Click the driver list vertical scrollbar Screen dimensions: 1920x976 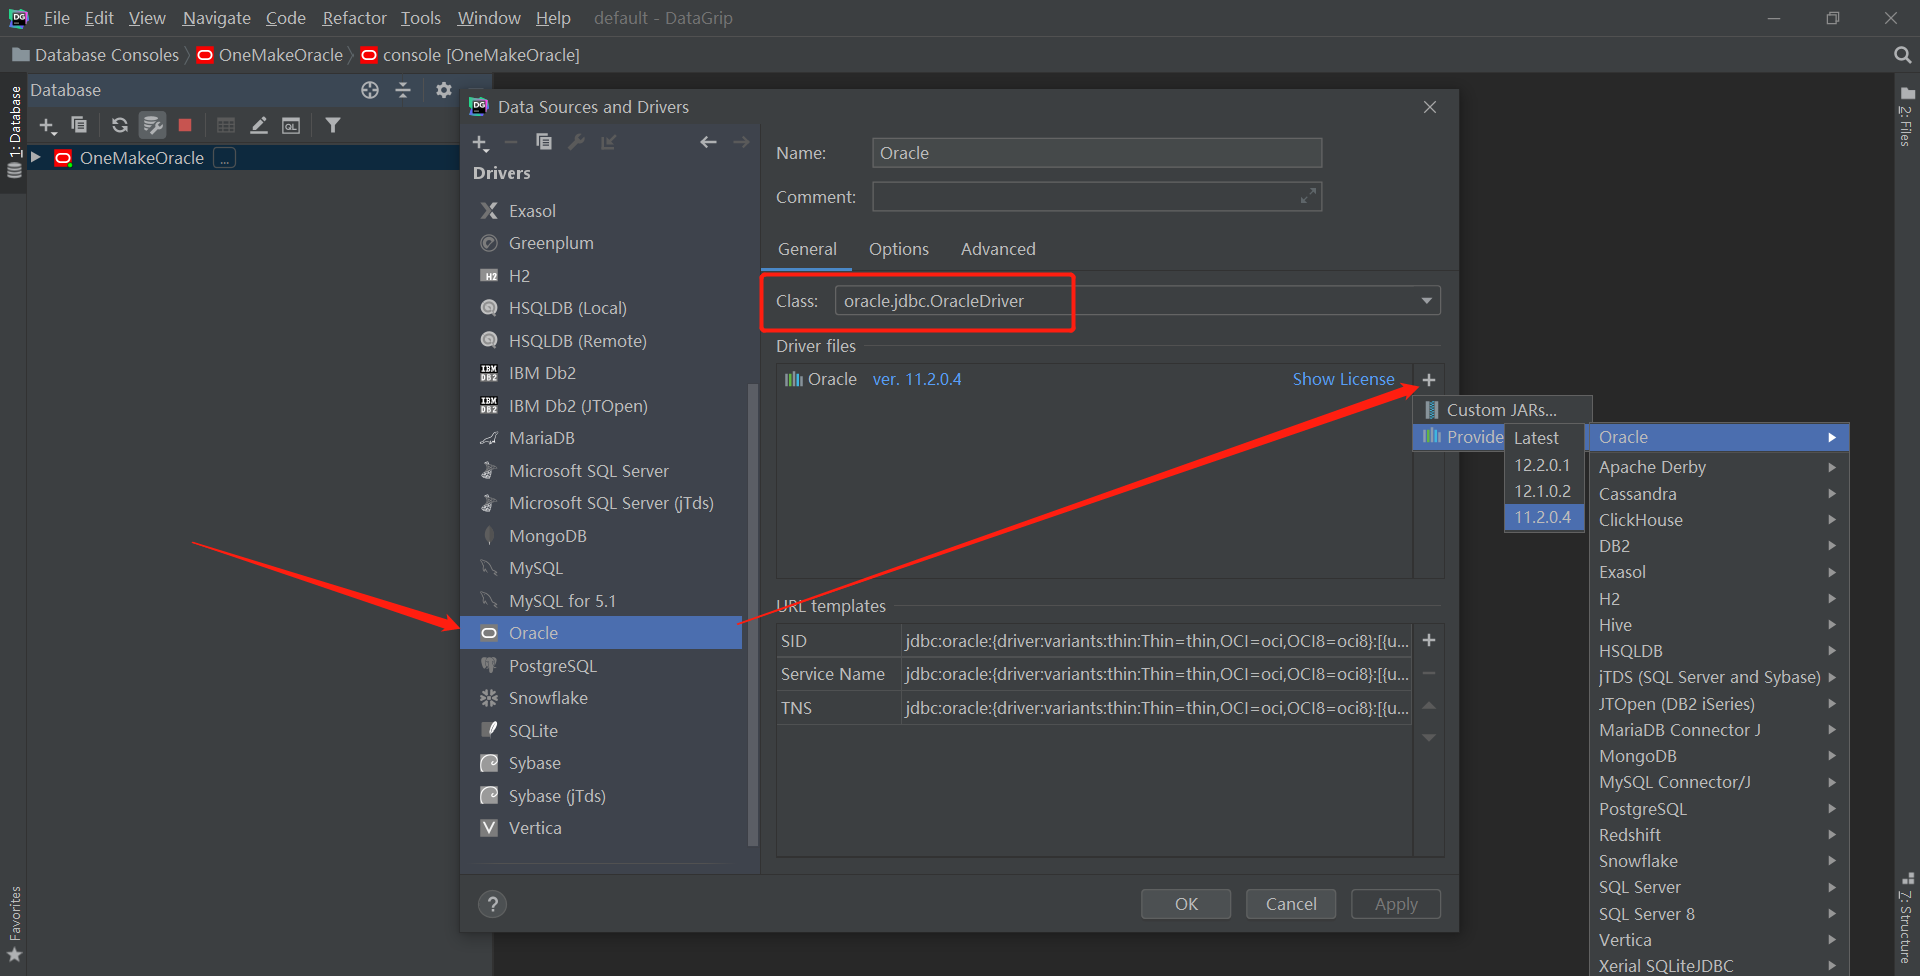click(x=753, y=614)
